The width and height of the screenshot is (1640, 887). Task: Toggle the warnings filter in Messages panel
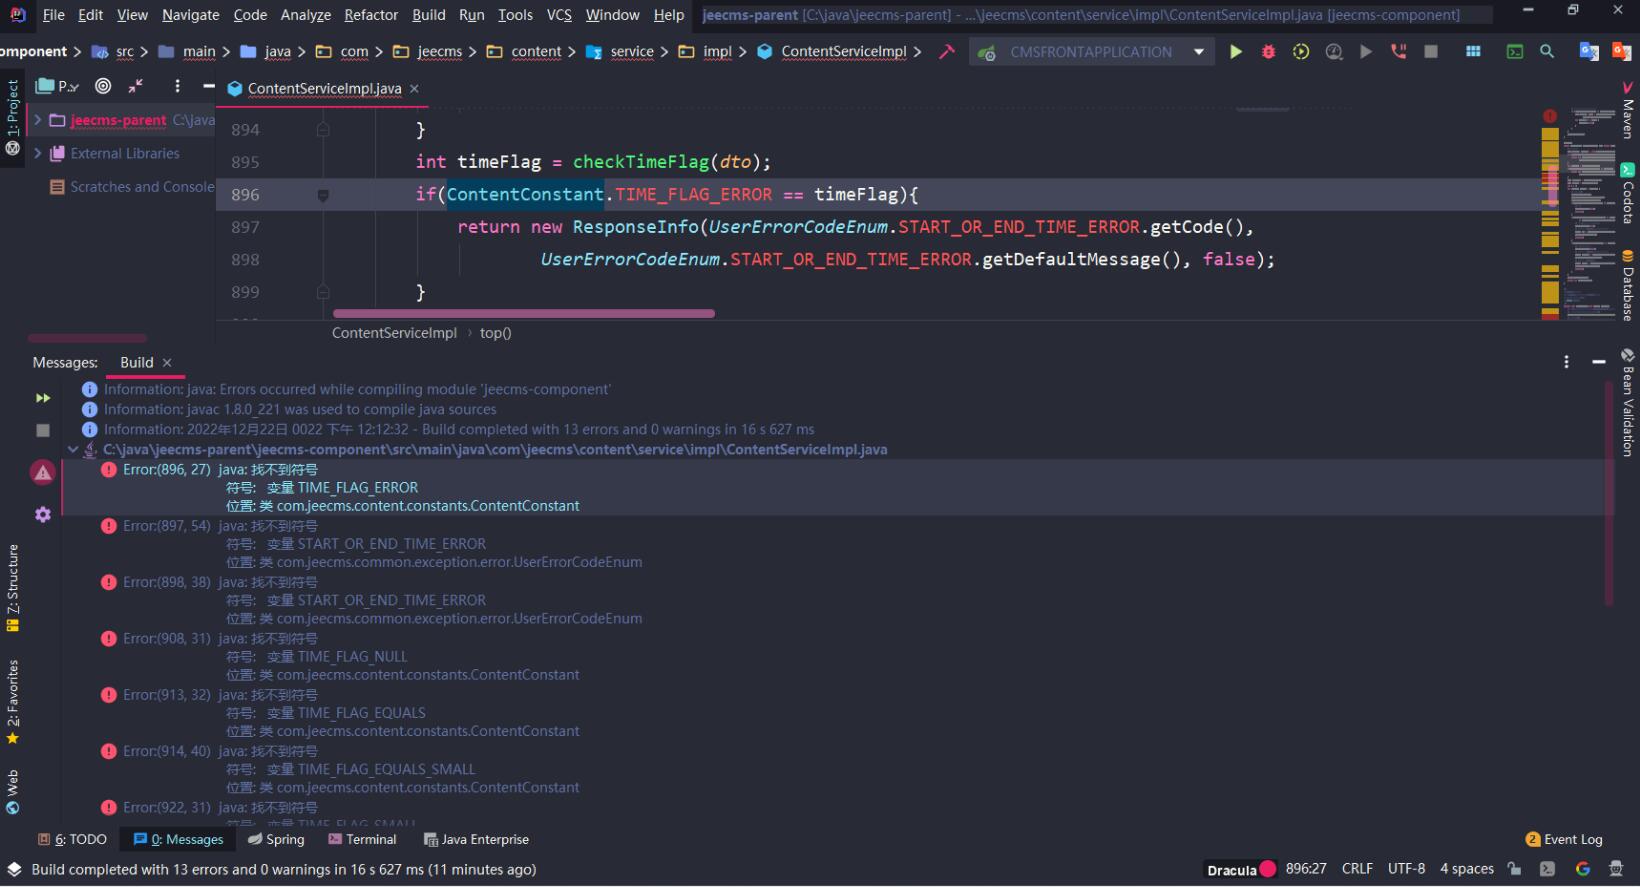coord(42,473)
